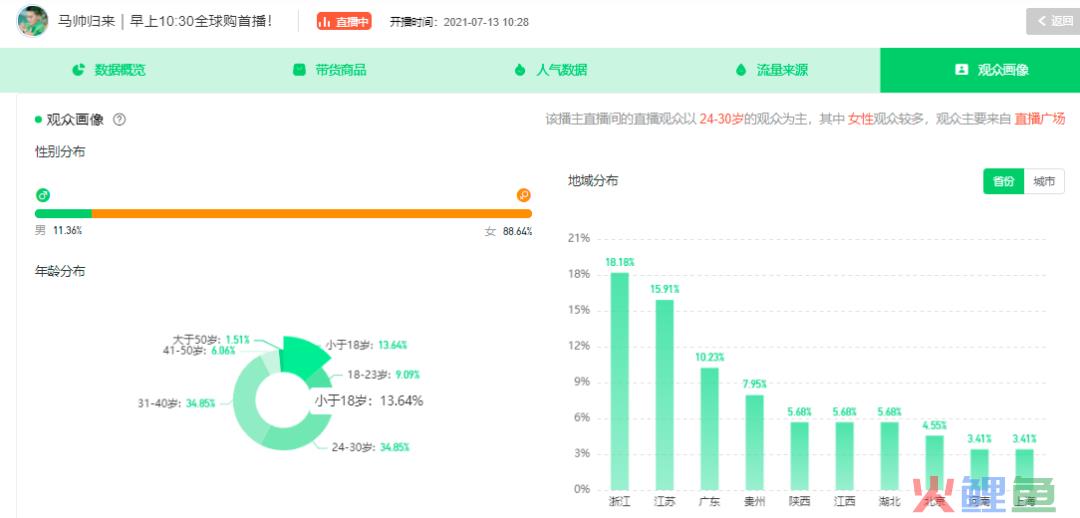Click the male gender icon
Screen dimensions: 1080x518
tap(43, 195)
